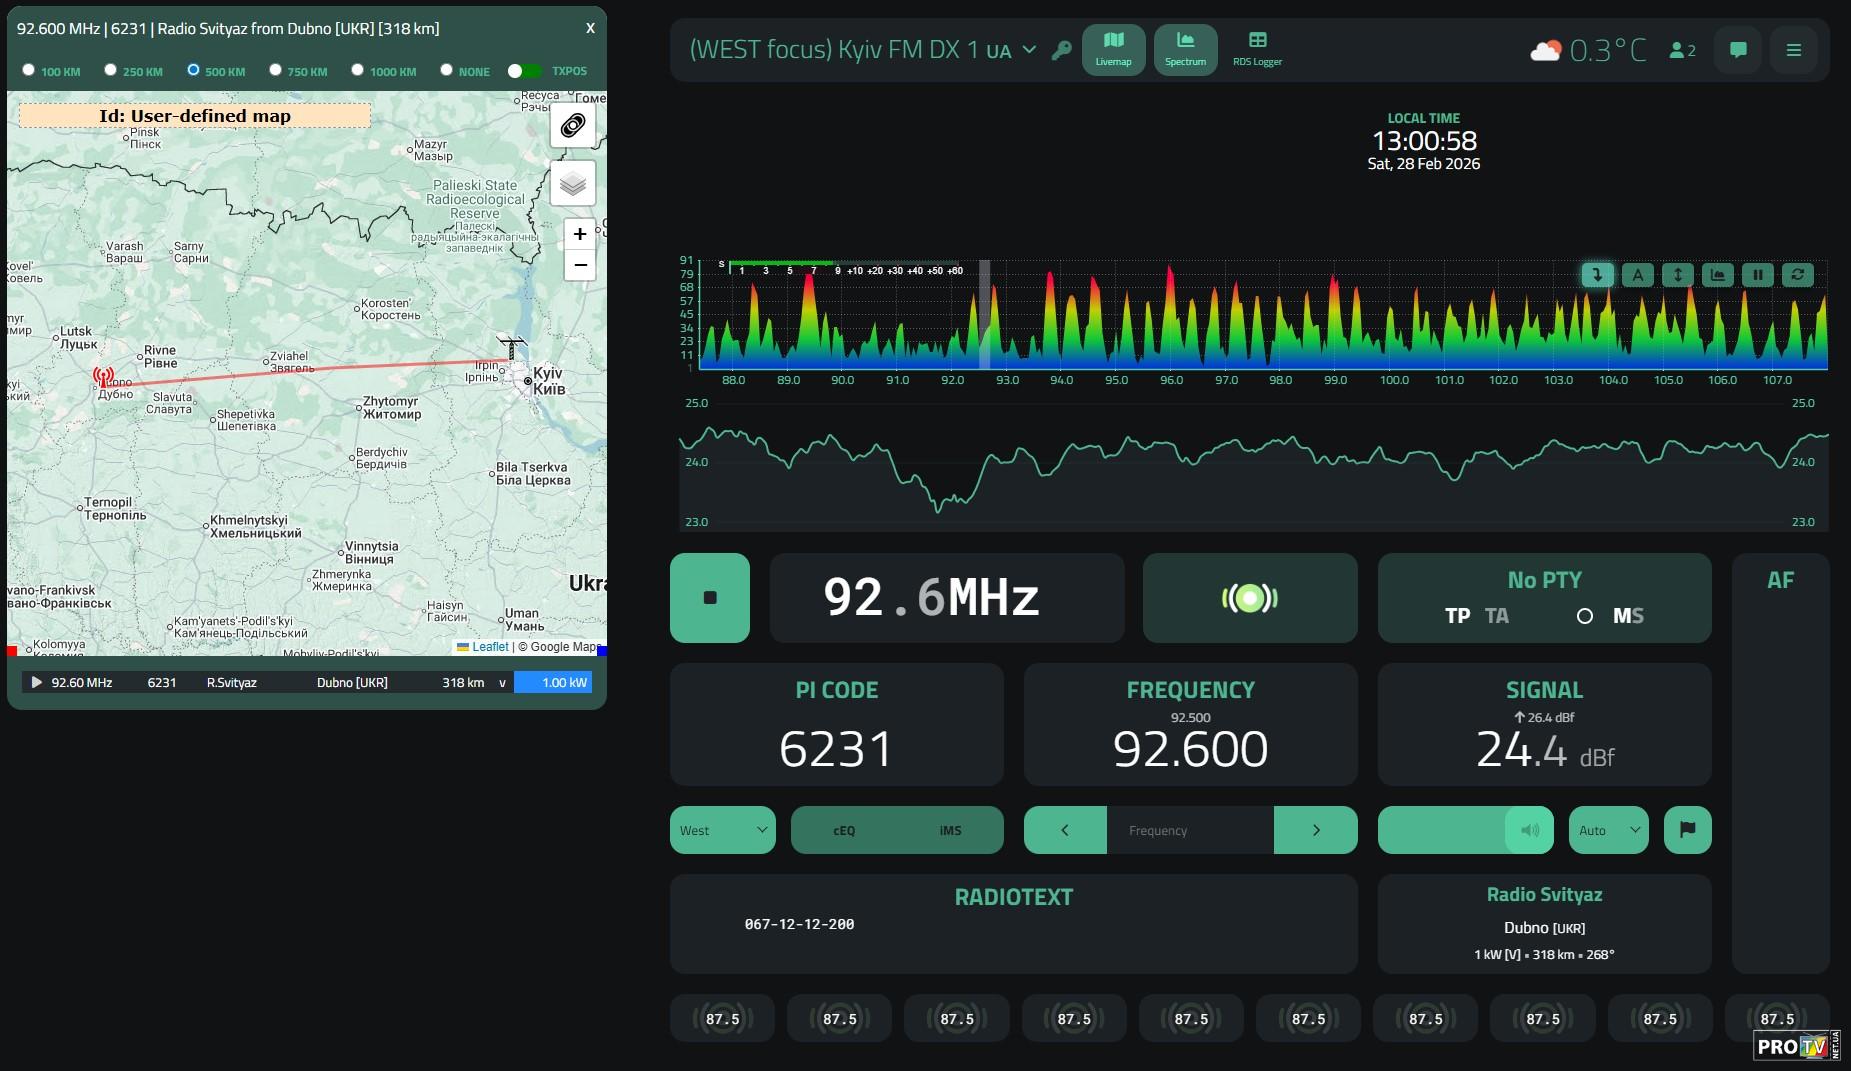Toggle the TXPOS switch
This screenshot has height=1071, width=1851.
pyautogui.click(x=524, y=71)
